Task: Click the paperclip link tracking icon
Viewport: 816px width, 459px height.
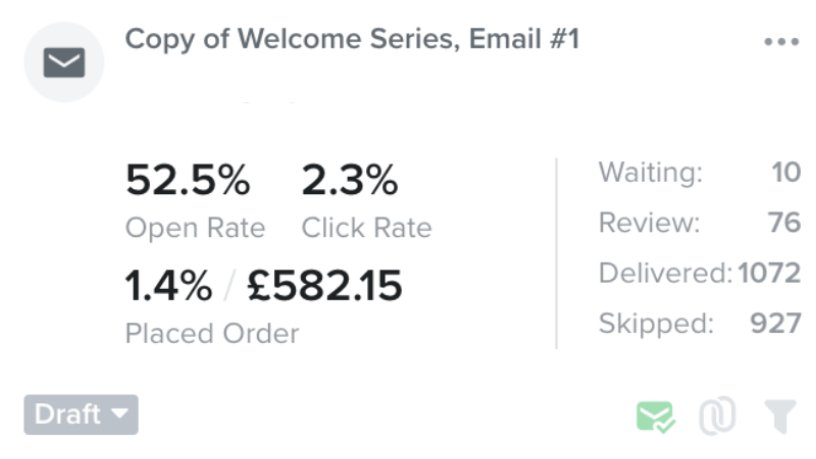Action: click(x=717, y=416)
